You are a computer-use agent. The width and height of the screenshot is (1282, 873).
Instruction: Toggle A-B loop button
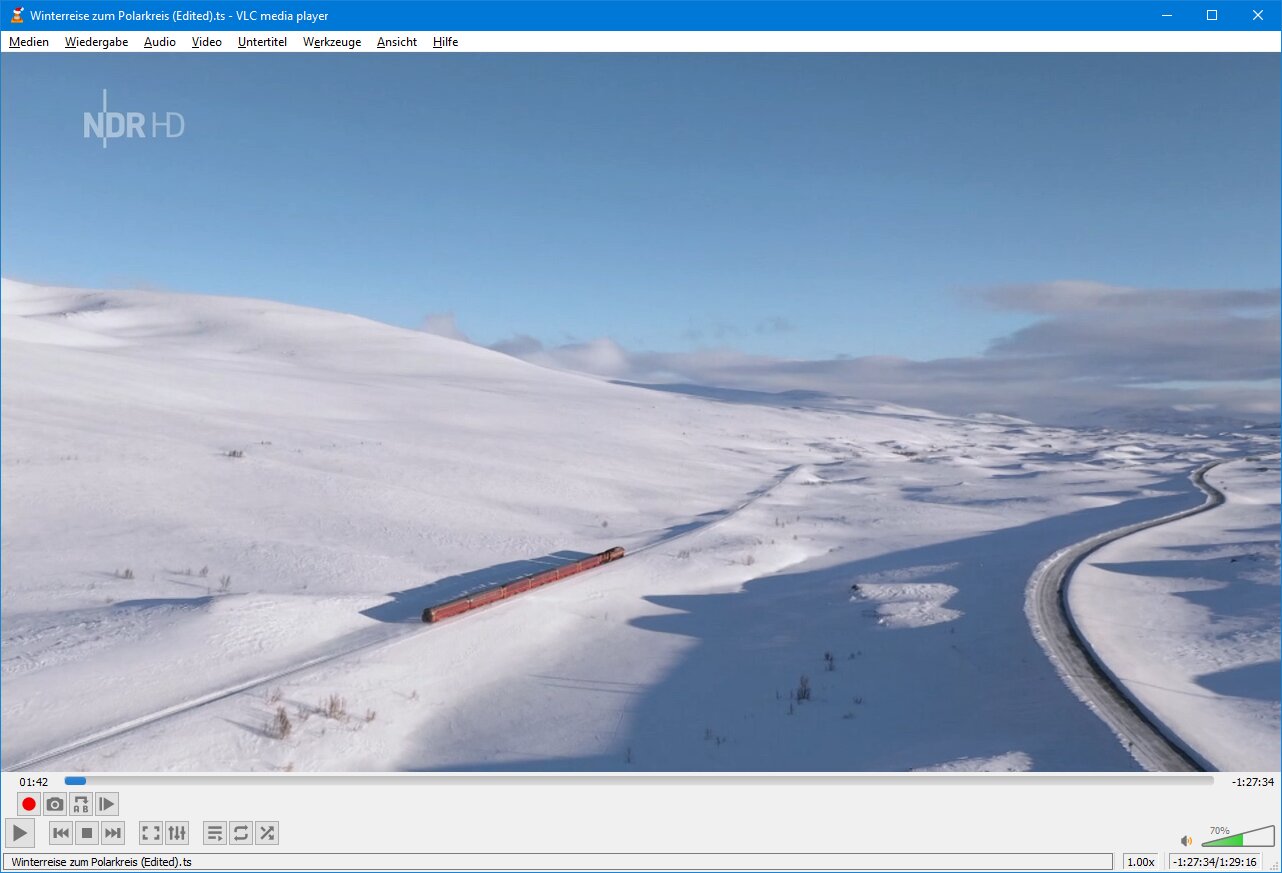click(81, 804)
